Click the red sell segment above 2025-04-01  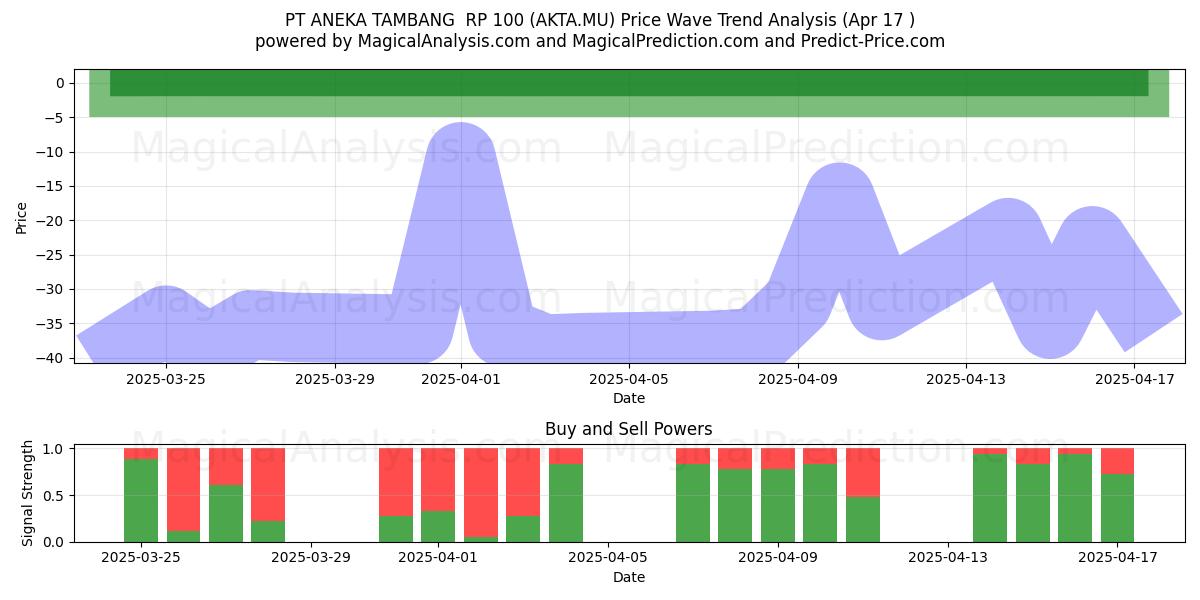point(438,479)
